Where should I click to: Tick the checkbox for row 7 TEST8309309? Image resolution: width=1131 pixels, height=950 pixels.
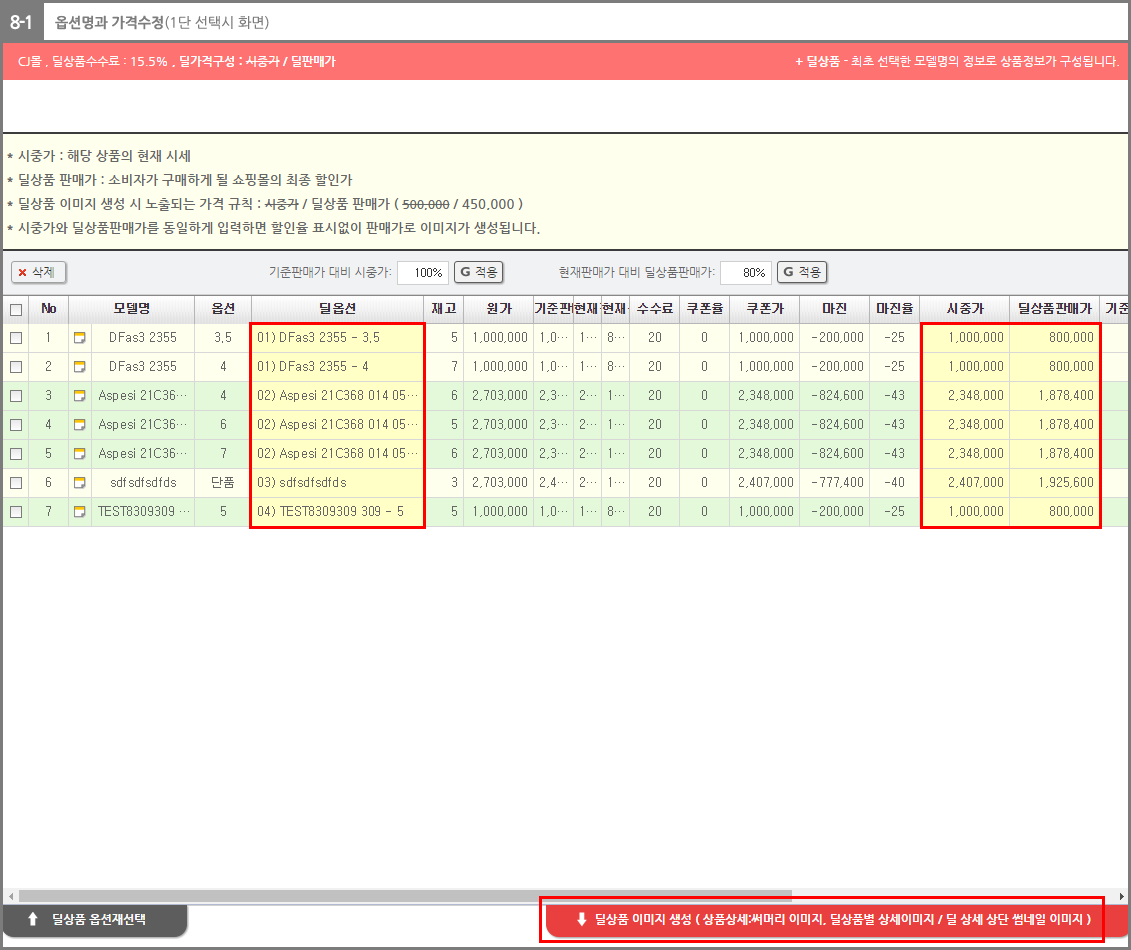pos(15,512)
